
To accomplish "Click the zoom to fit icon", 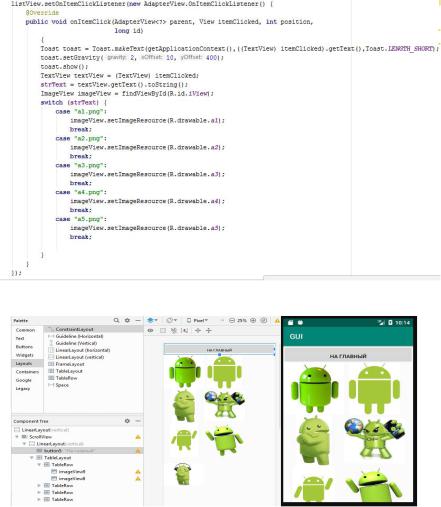I will 263,320.
